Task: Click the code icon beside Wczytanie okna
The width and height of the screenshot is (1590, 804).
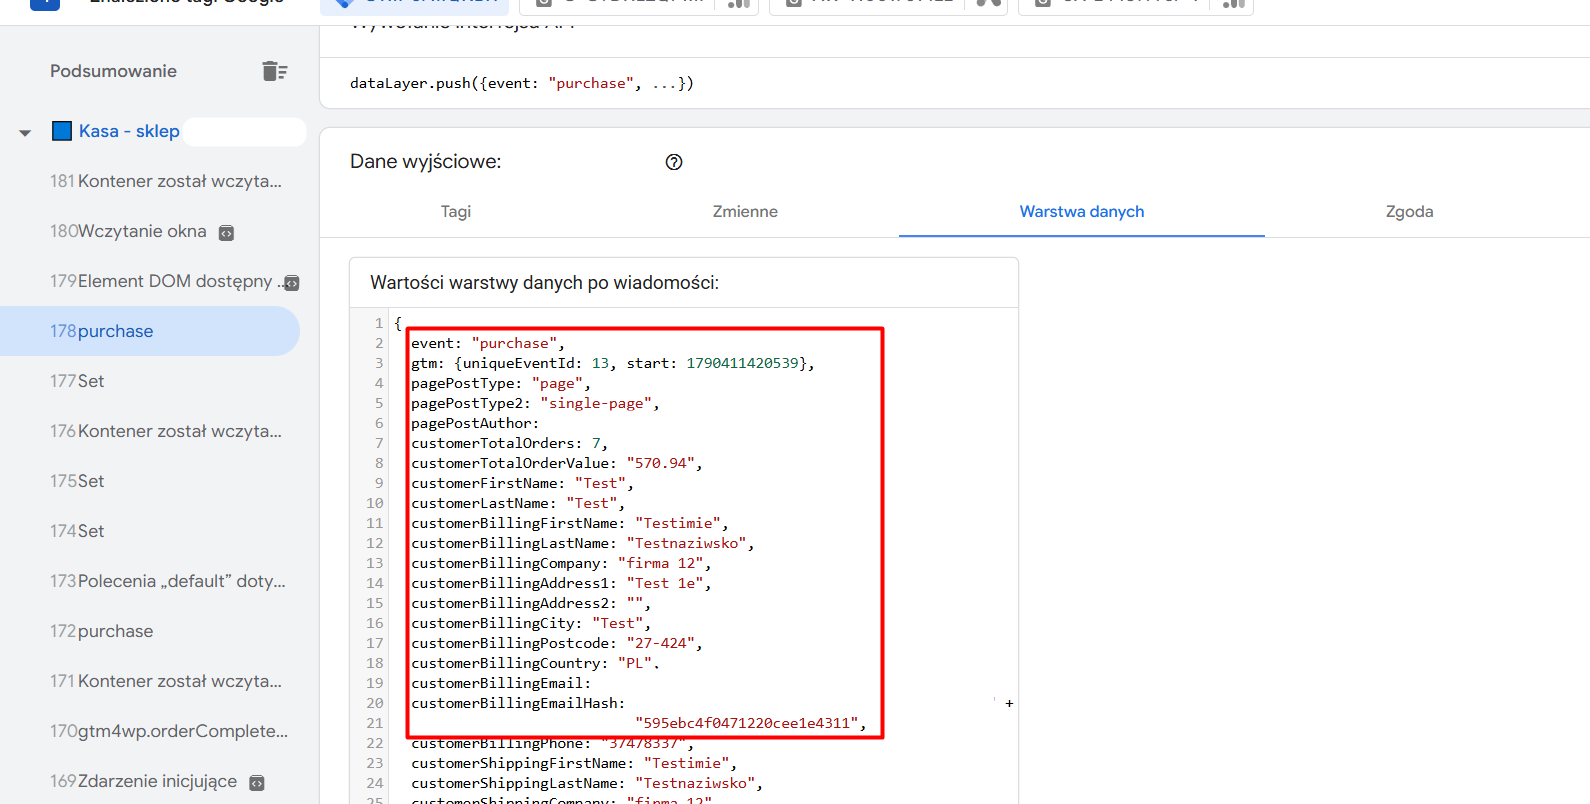Action: (x=227, y=233)
